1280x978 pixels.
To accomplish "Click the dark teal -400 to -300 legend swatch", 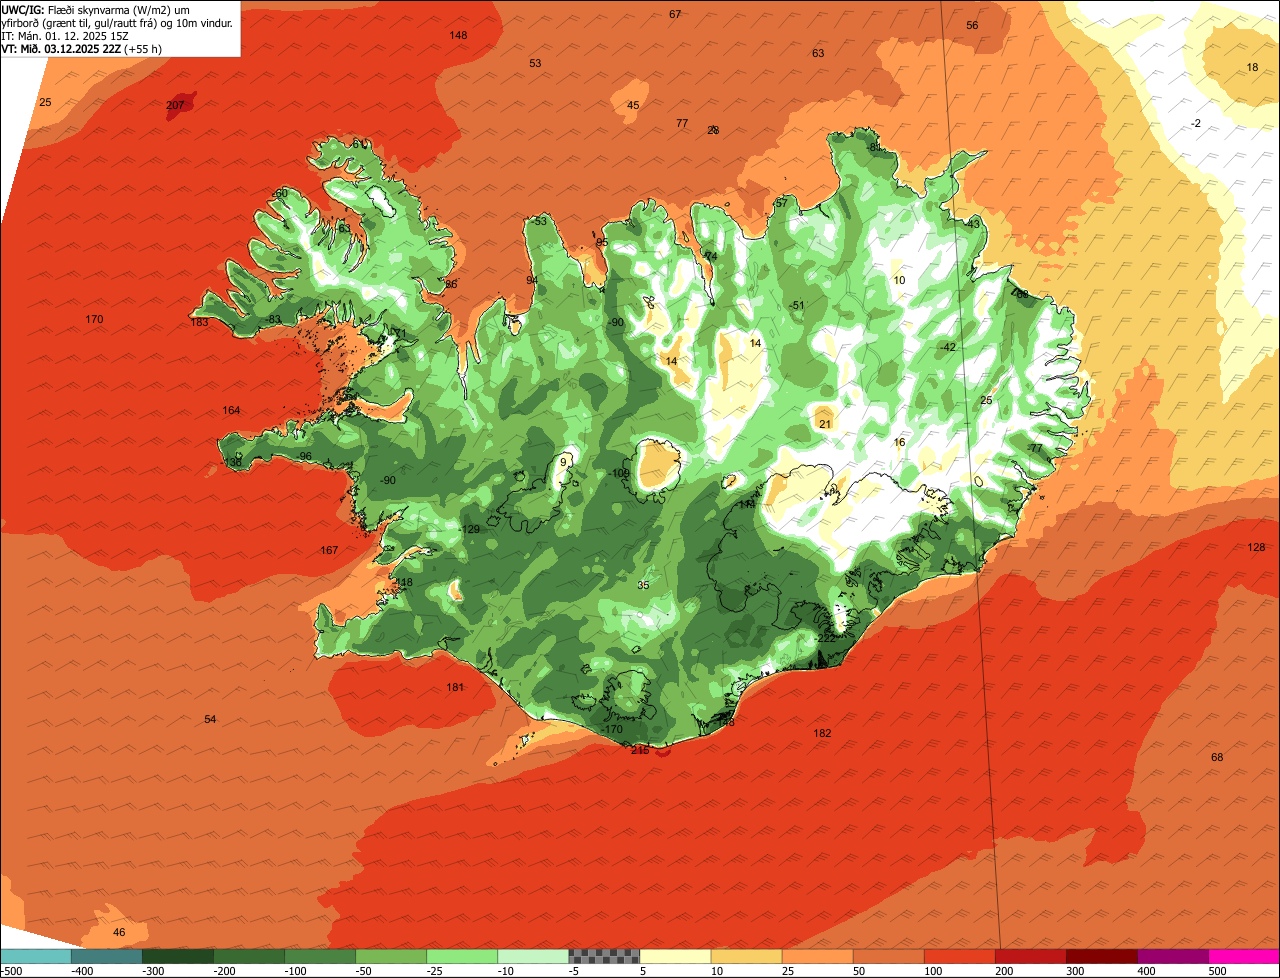I will click(106, 956).
